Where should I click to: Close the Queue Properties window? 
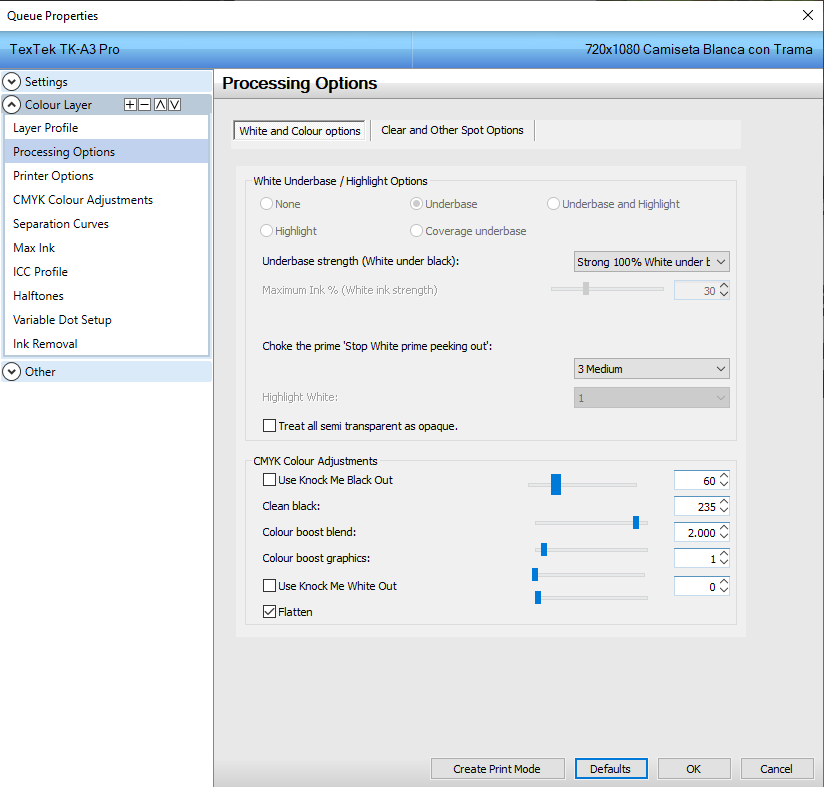point(808,15)
